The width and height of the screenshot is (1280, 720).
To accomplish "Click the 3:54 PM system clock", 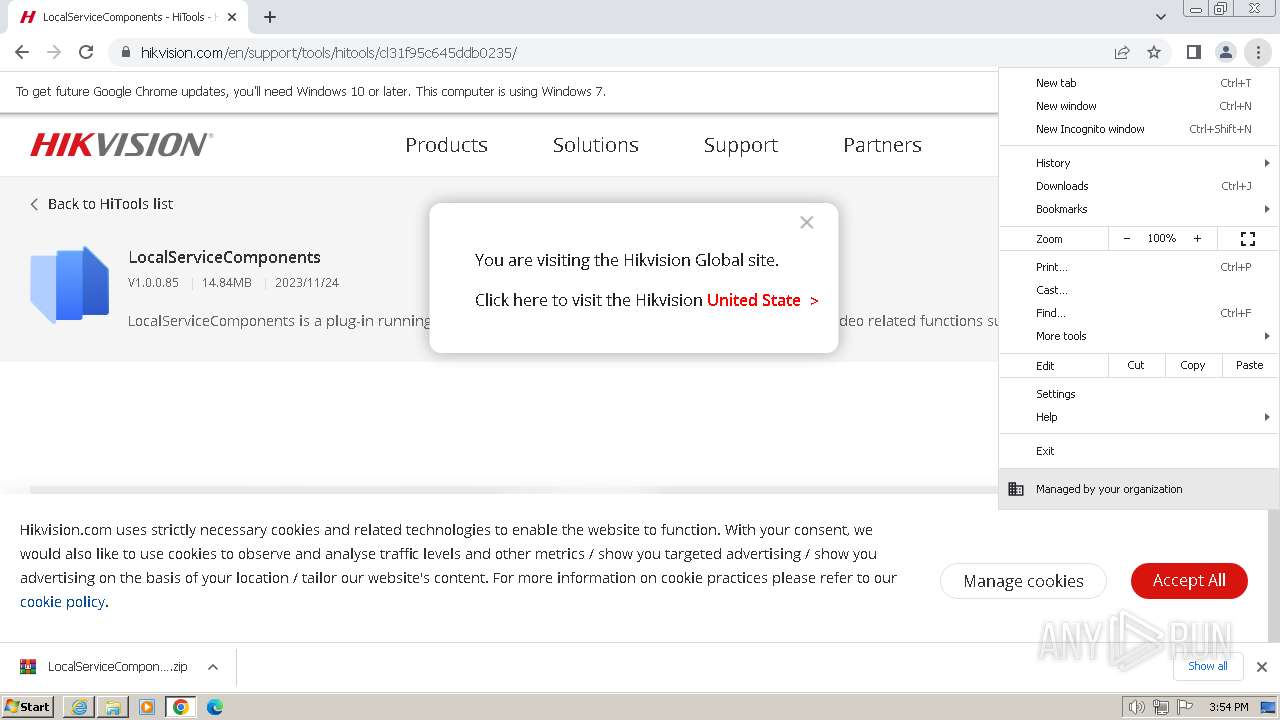I will pos(1228,707).
